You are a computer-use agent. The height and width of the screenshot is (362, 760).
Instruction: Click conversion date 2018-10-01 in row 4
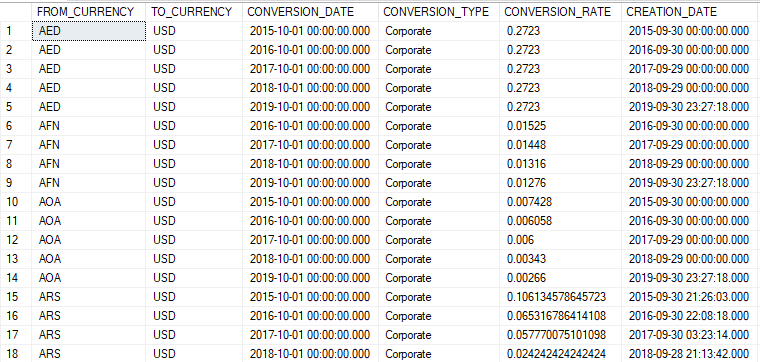tap(310, 88)
